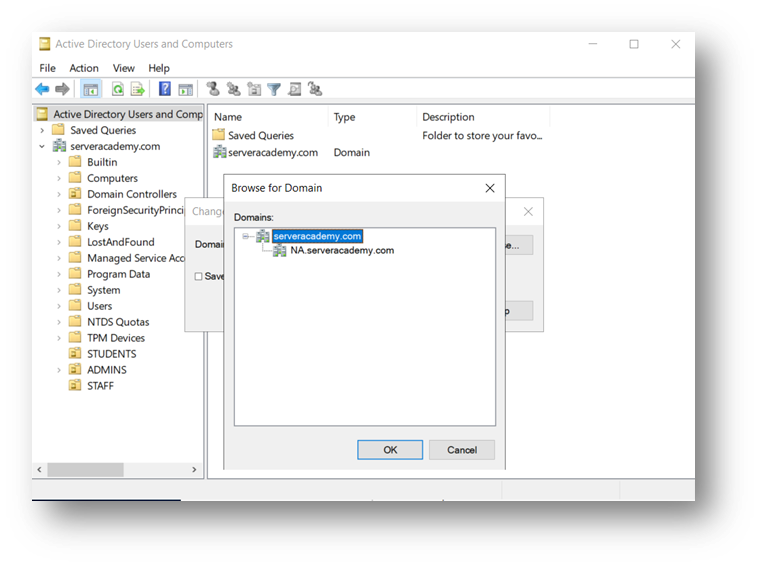
Task: Sort by the Description column header
Action: pyautogui.click(x=483, y=117)
